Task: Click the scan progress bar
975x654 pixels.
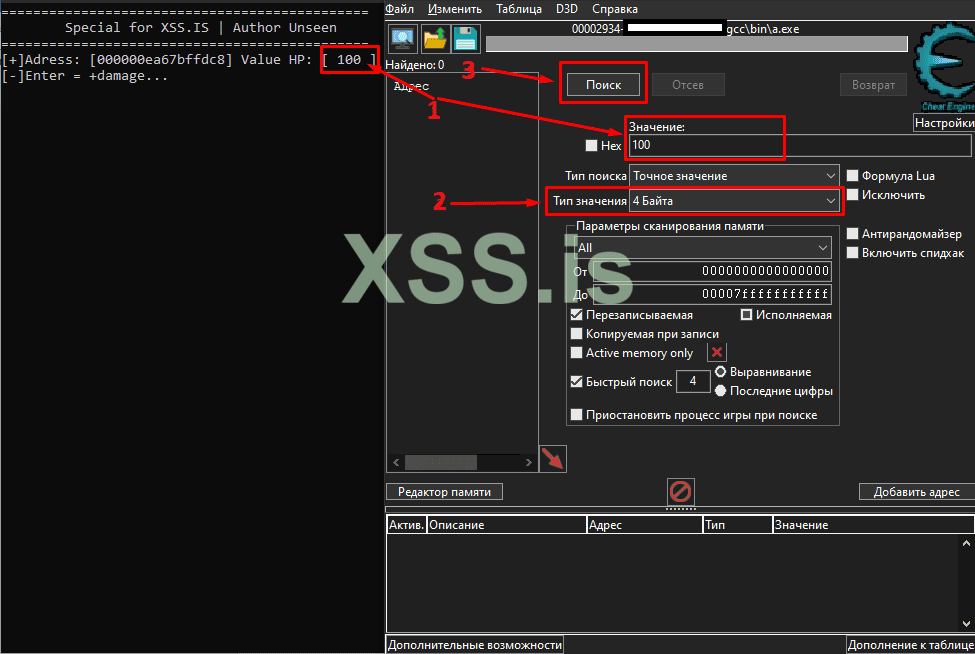Action: (x=696, y=44)
